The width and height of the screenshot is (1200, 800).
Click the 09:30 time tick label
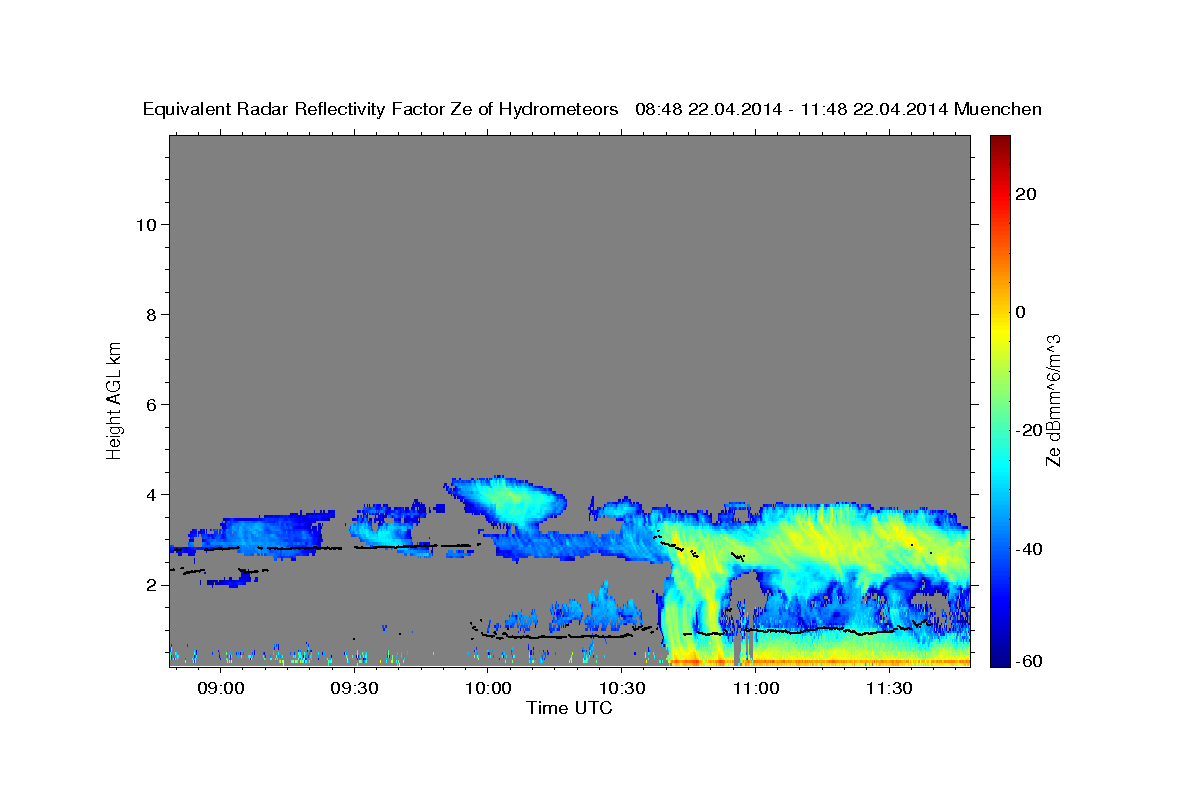354,689
